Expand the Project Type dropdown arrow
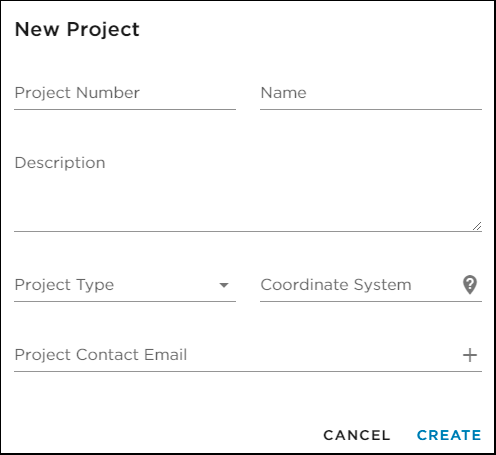This screenshot has width=496, height=455. (x=224, y=285)
